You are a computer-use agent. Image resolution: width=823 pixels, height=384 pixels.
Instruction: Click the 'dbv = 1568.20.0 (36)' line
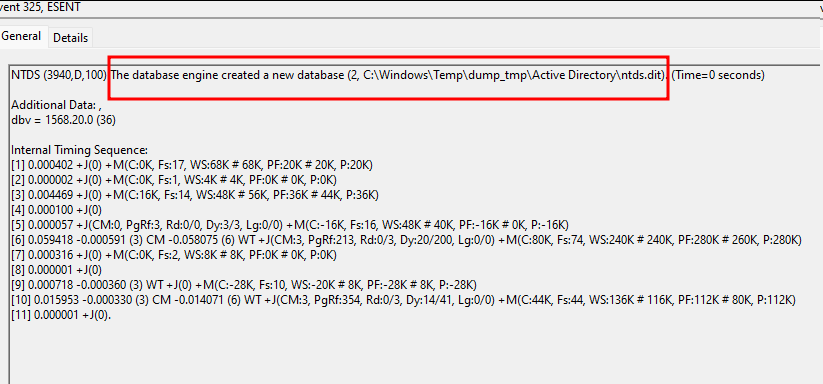[64, 120]
